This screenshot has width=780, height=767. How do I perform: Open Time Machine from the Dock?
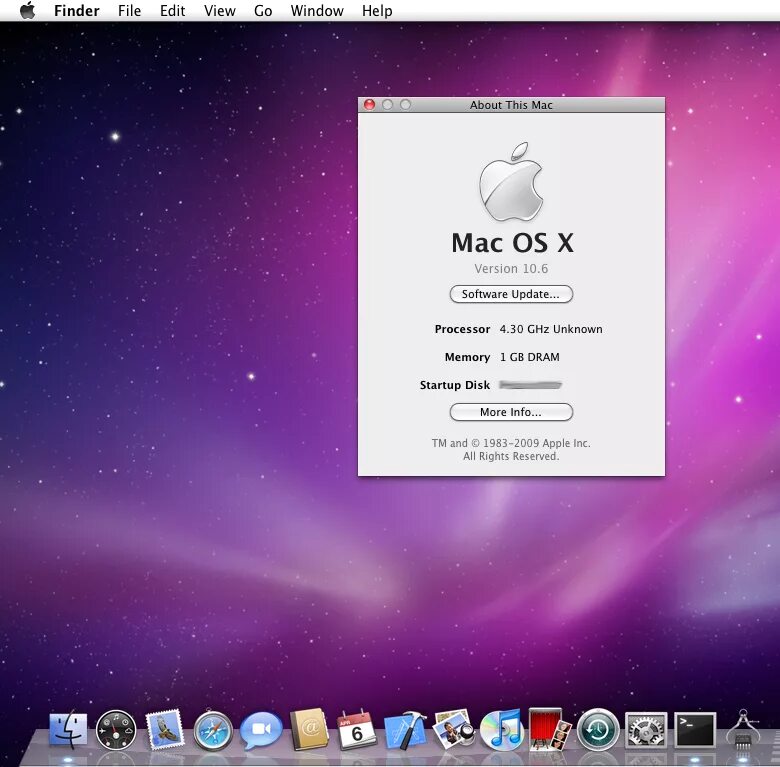597,730
